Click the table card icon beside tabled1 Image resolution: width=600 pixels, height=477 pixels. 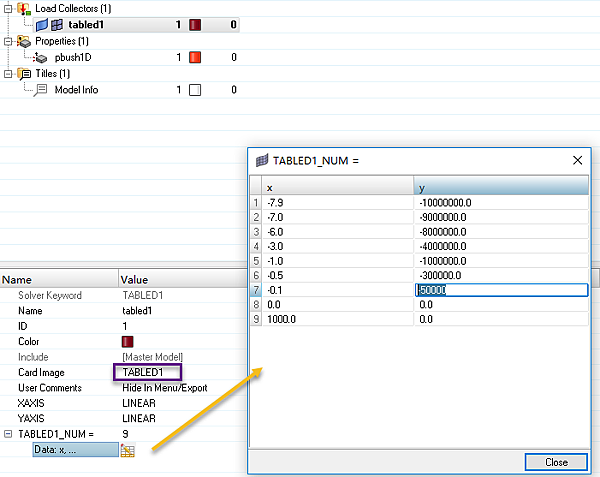57,25
